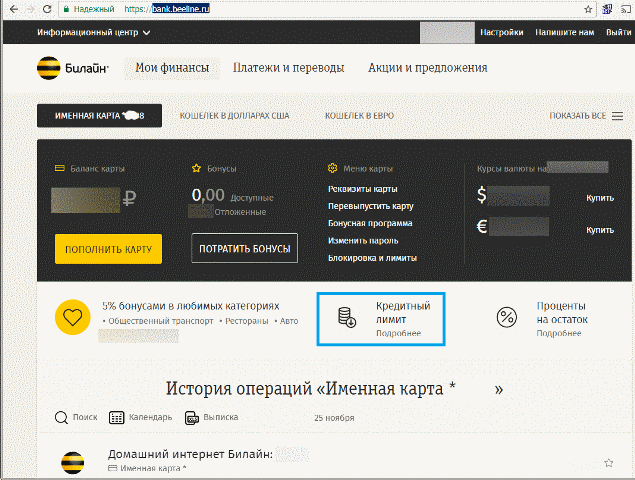Screen dimensions: 635x480
Task: Click the gear icon beside Меню карты
Action: 332,168
